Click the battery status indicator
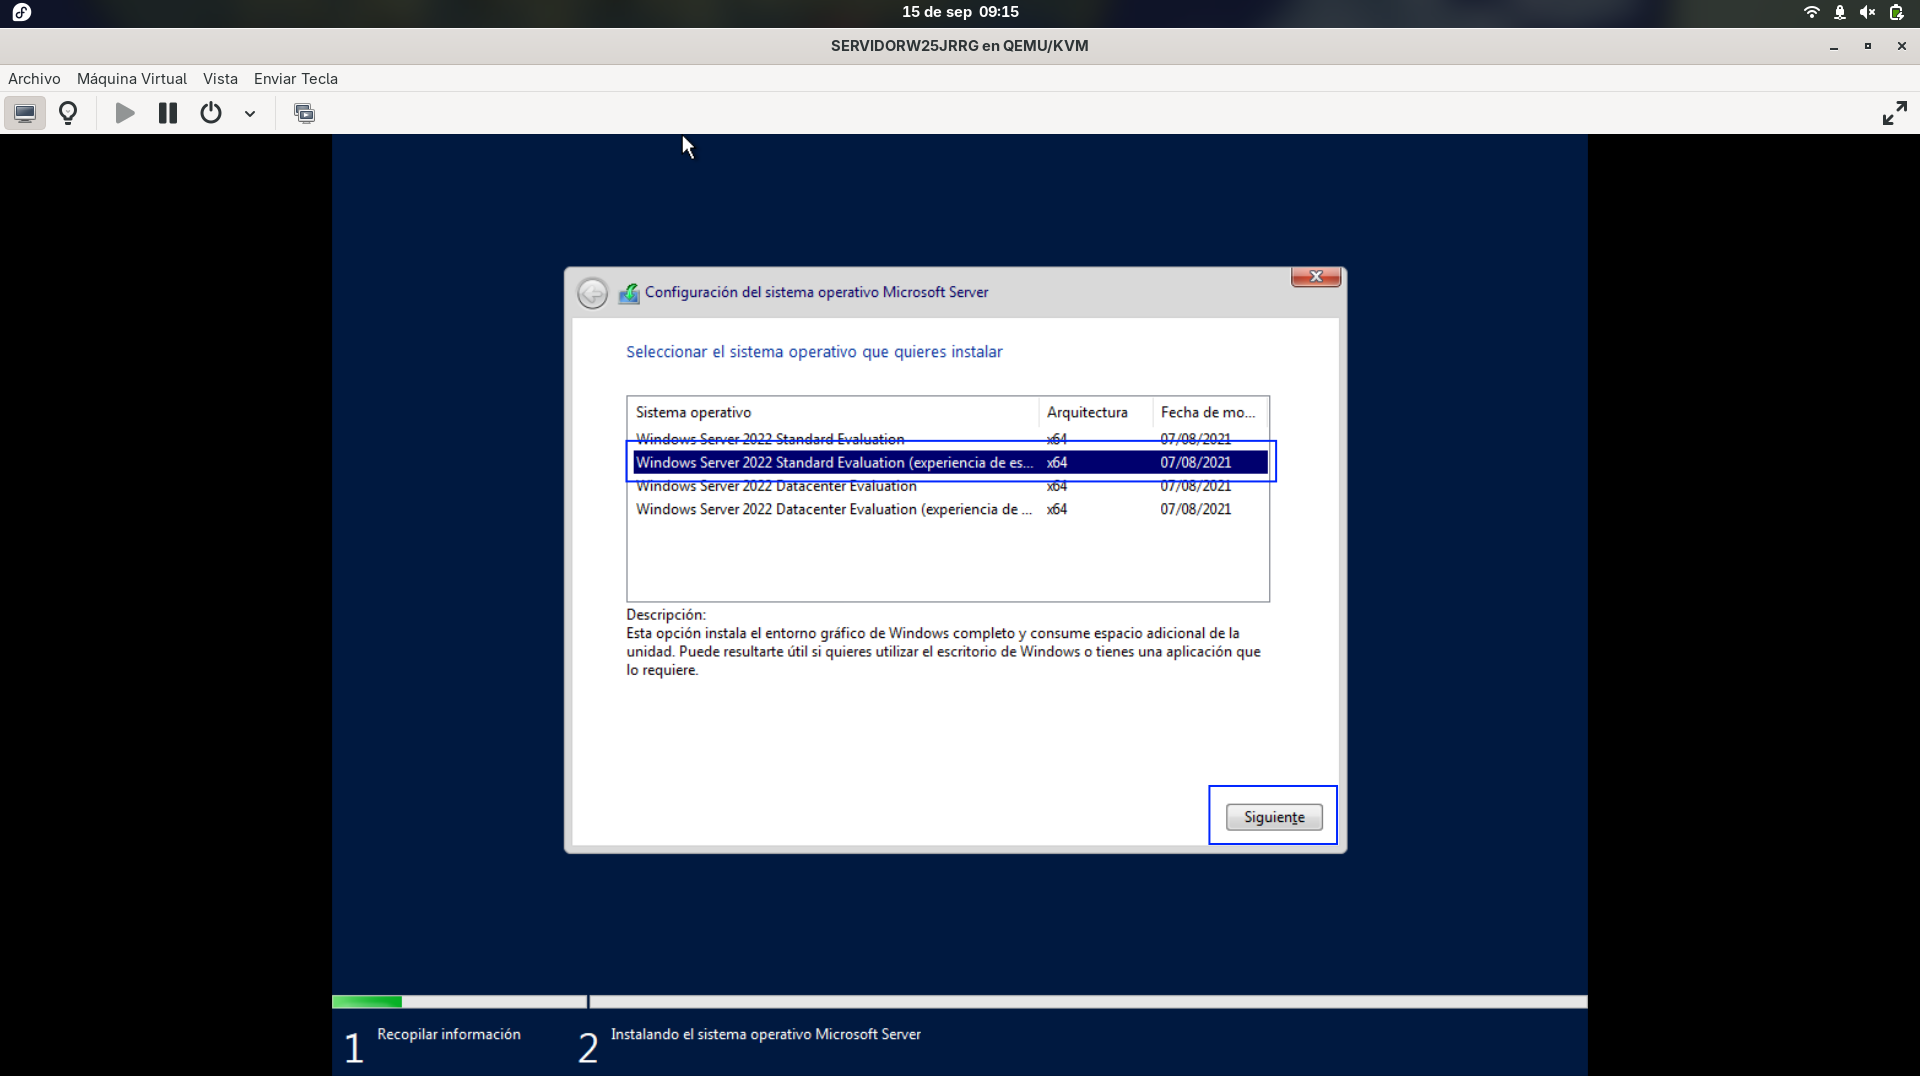1920x1076 pixels. point(1896,12)
